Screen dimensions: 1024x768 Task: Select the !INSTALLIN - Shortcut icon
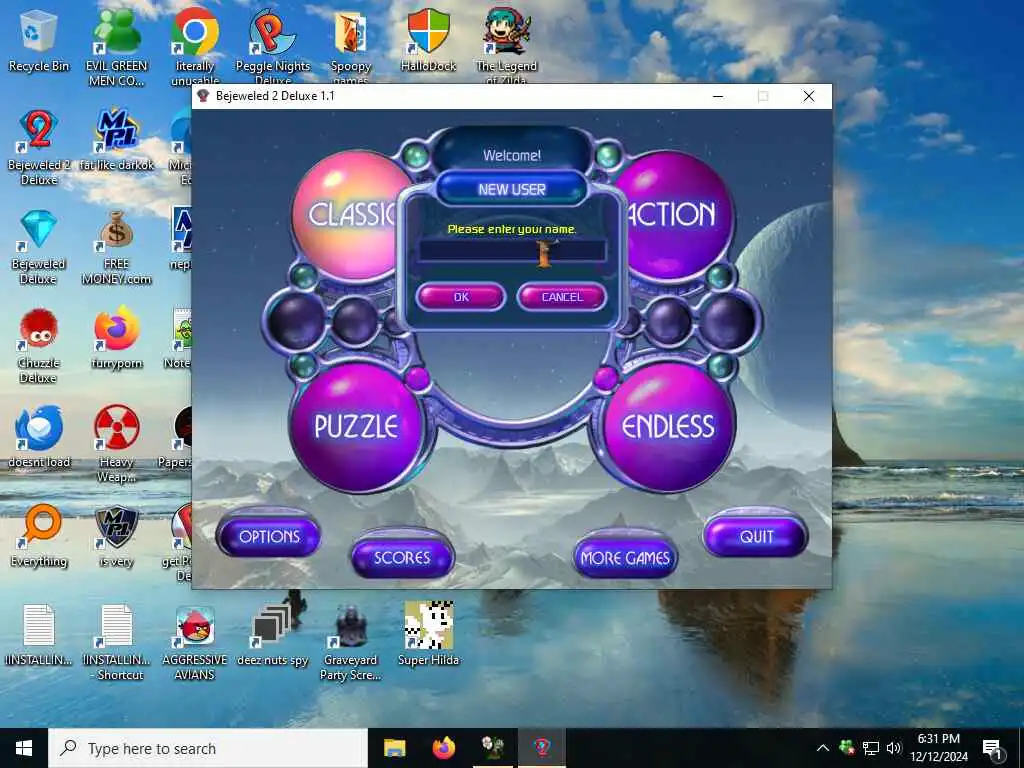point(116,643)
